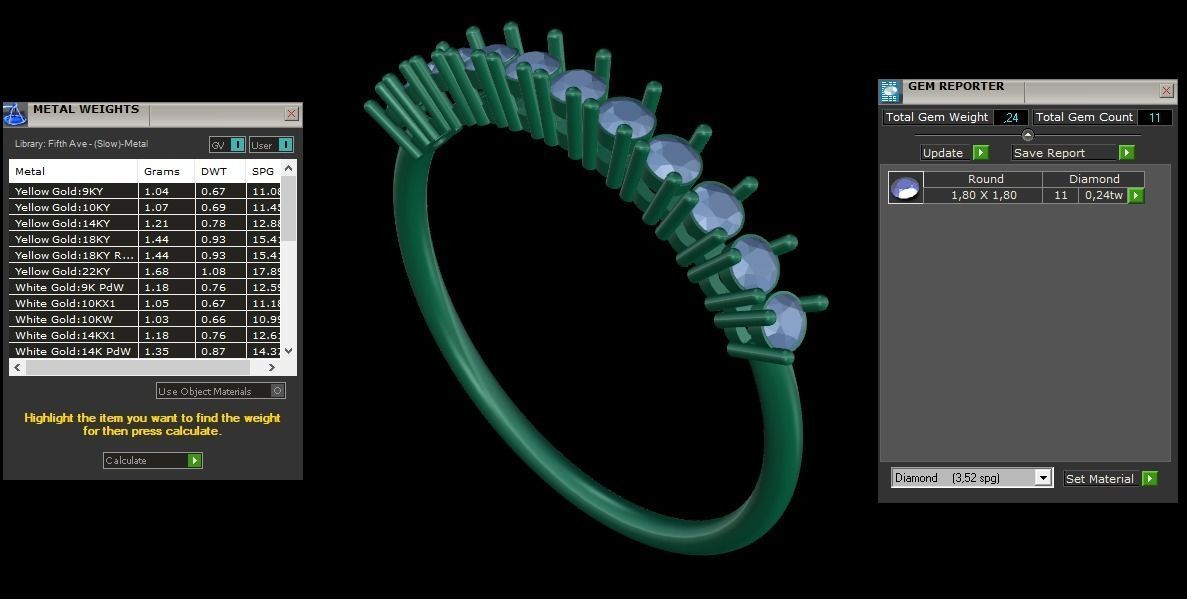The height and width of the screenshot is (599, 1187).
Task: Select the Yellow Gold:18KY row
Action: (x=145, y=239)
